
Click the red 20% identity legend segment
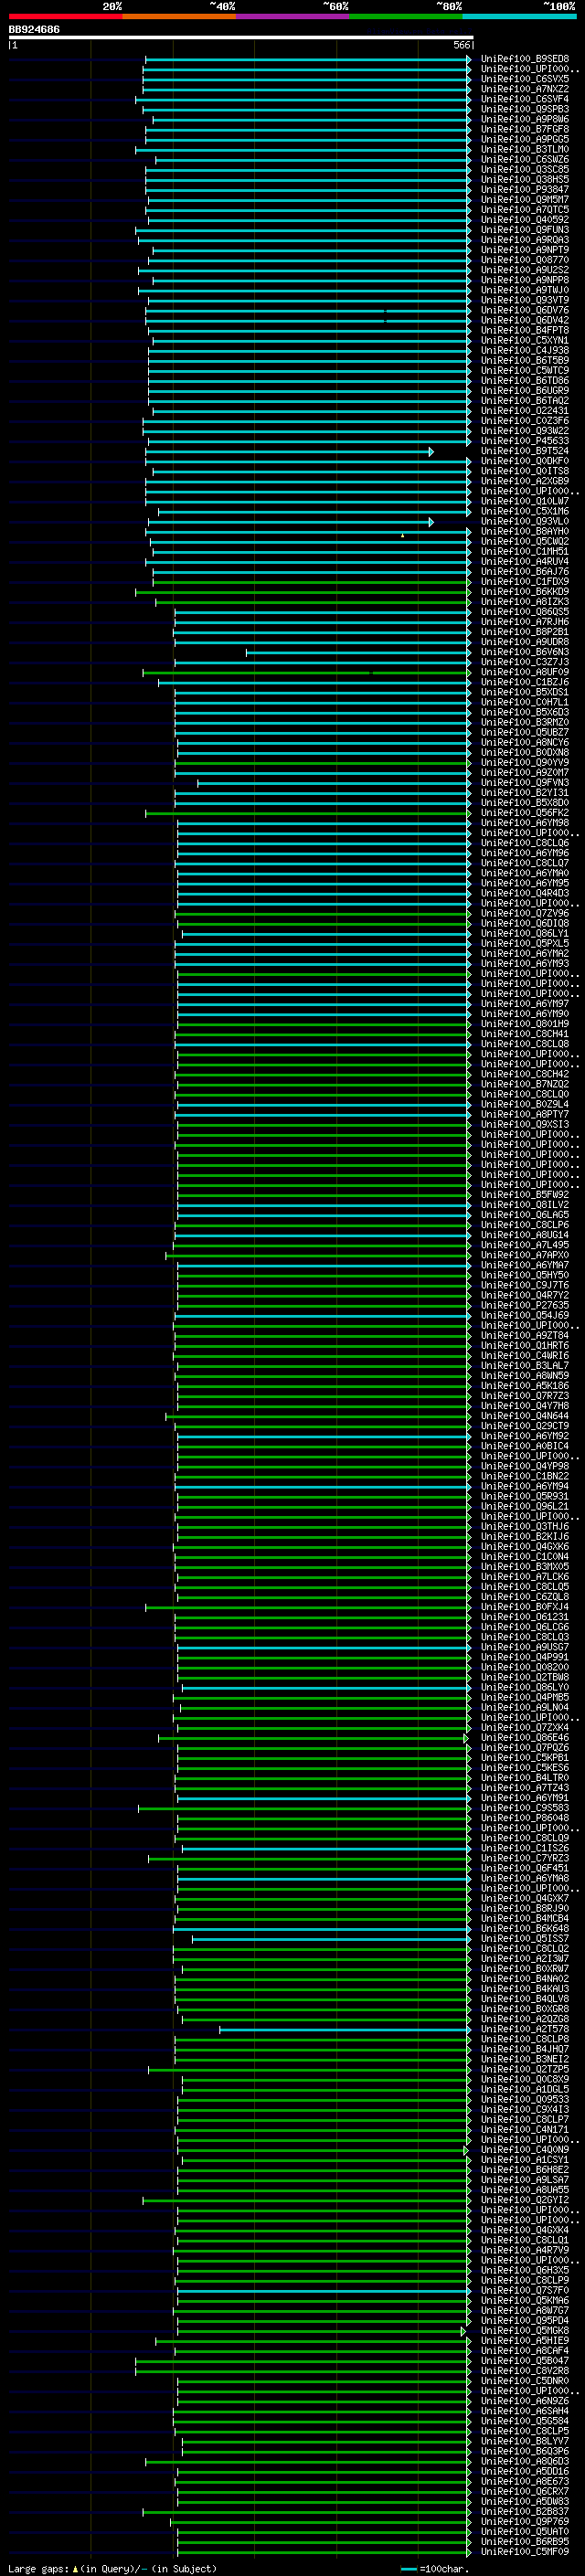point(65,16)
